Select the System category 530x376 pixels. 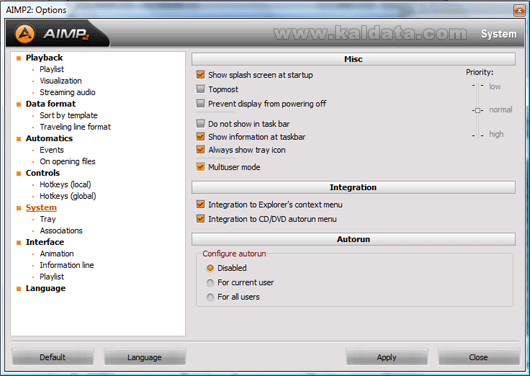tap(41, 208)
